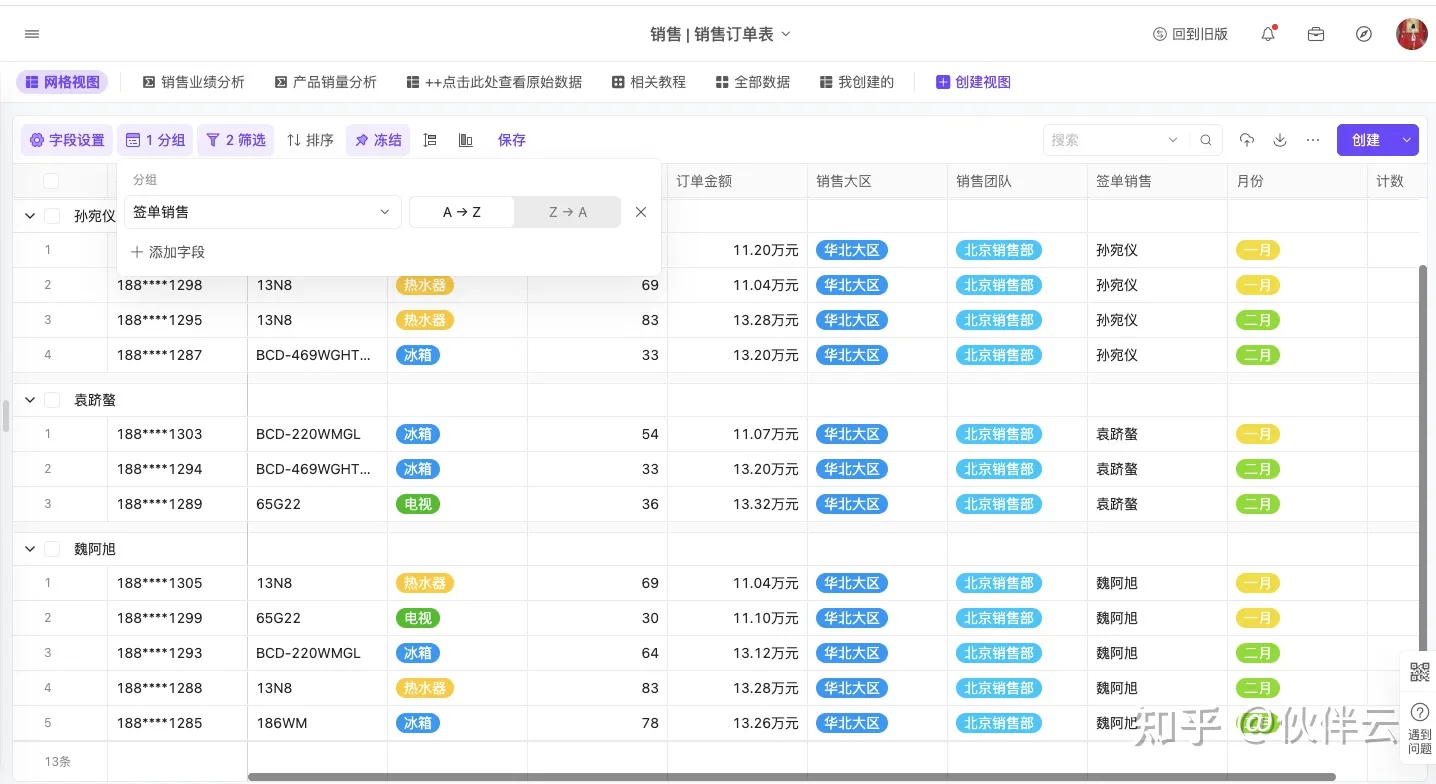Click the download icon in toolbar
1436x784 pixels.
click(1280, 140)
